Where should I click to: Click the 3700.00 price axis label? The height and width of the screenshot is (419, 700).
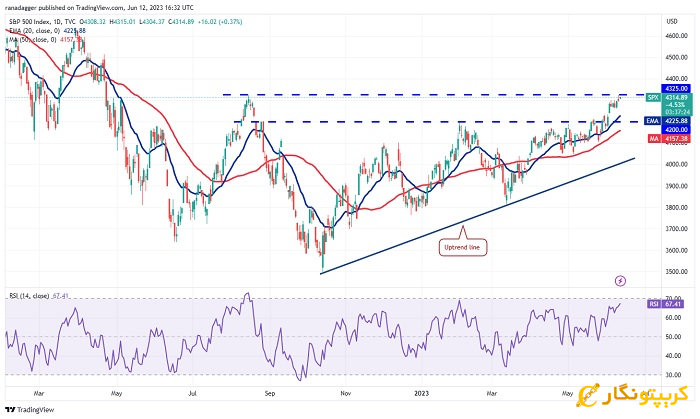click(677, 228)
